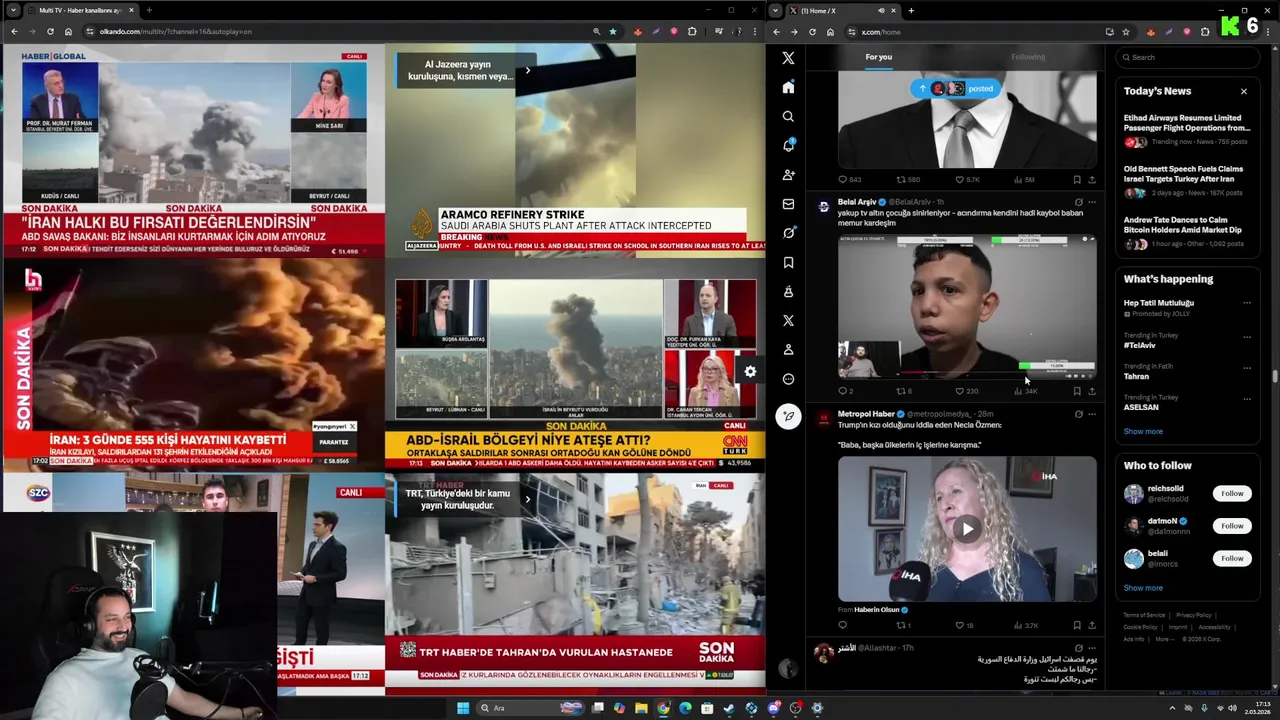Click Show more under Who to follow

pyautogui.click(x=1143, y=588)
